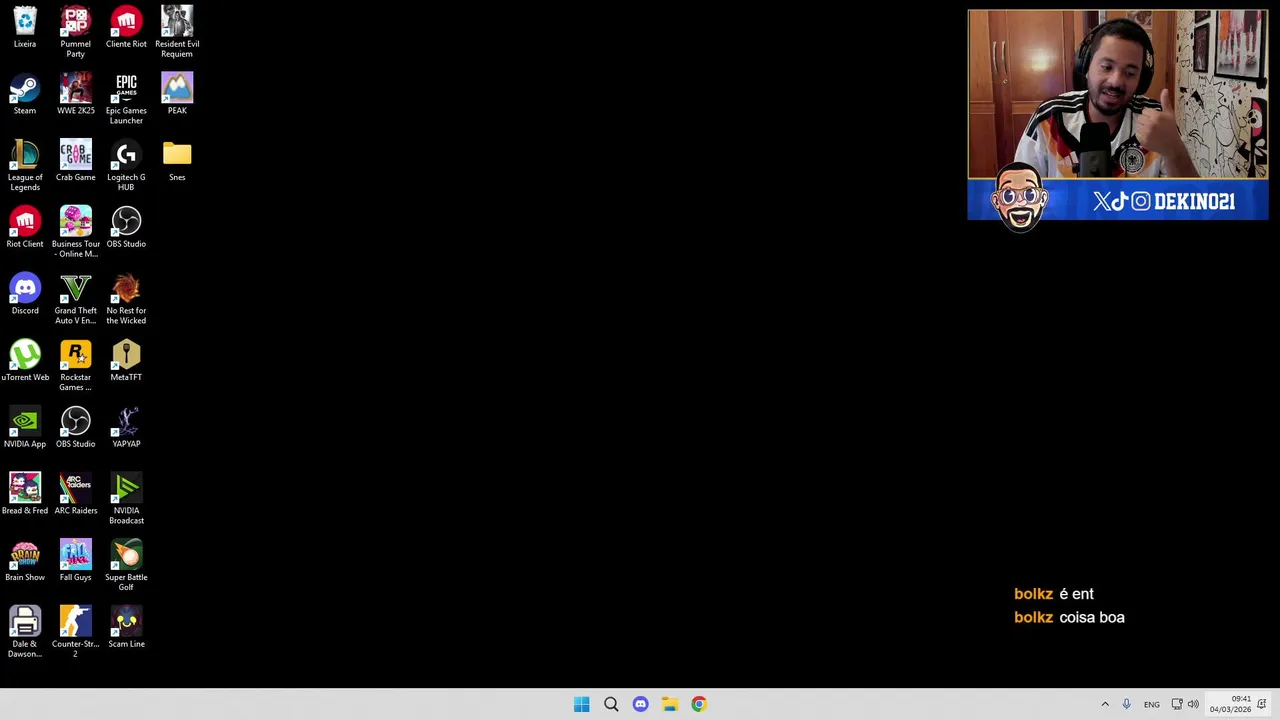Open network and volume quick settings
1280x720 pixels.
(x=1185, y=704)
